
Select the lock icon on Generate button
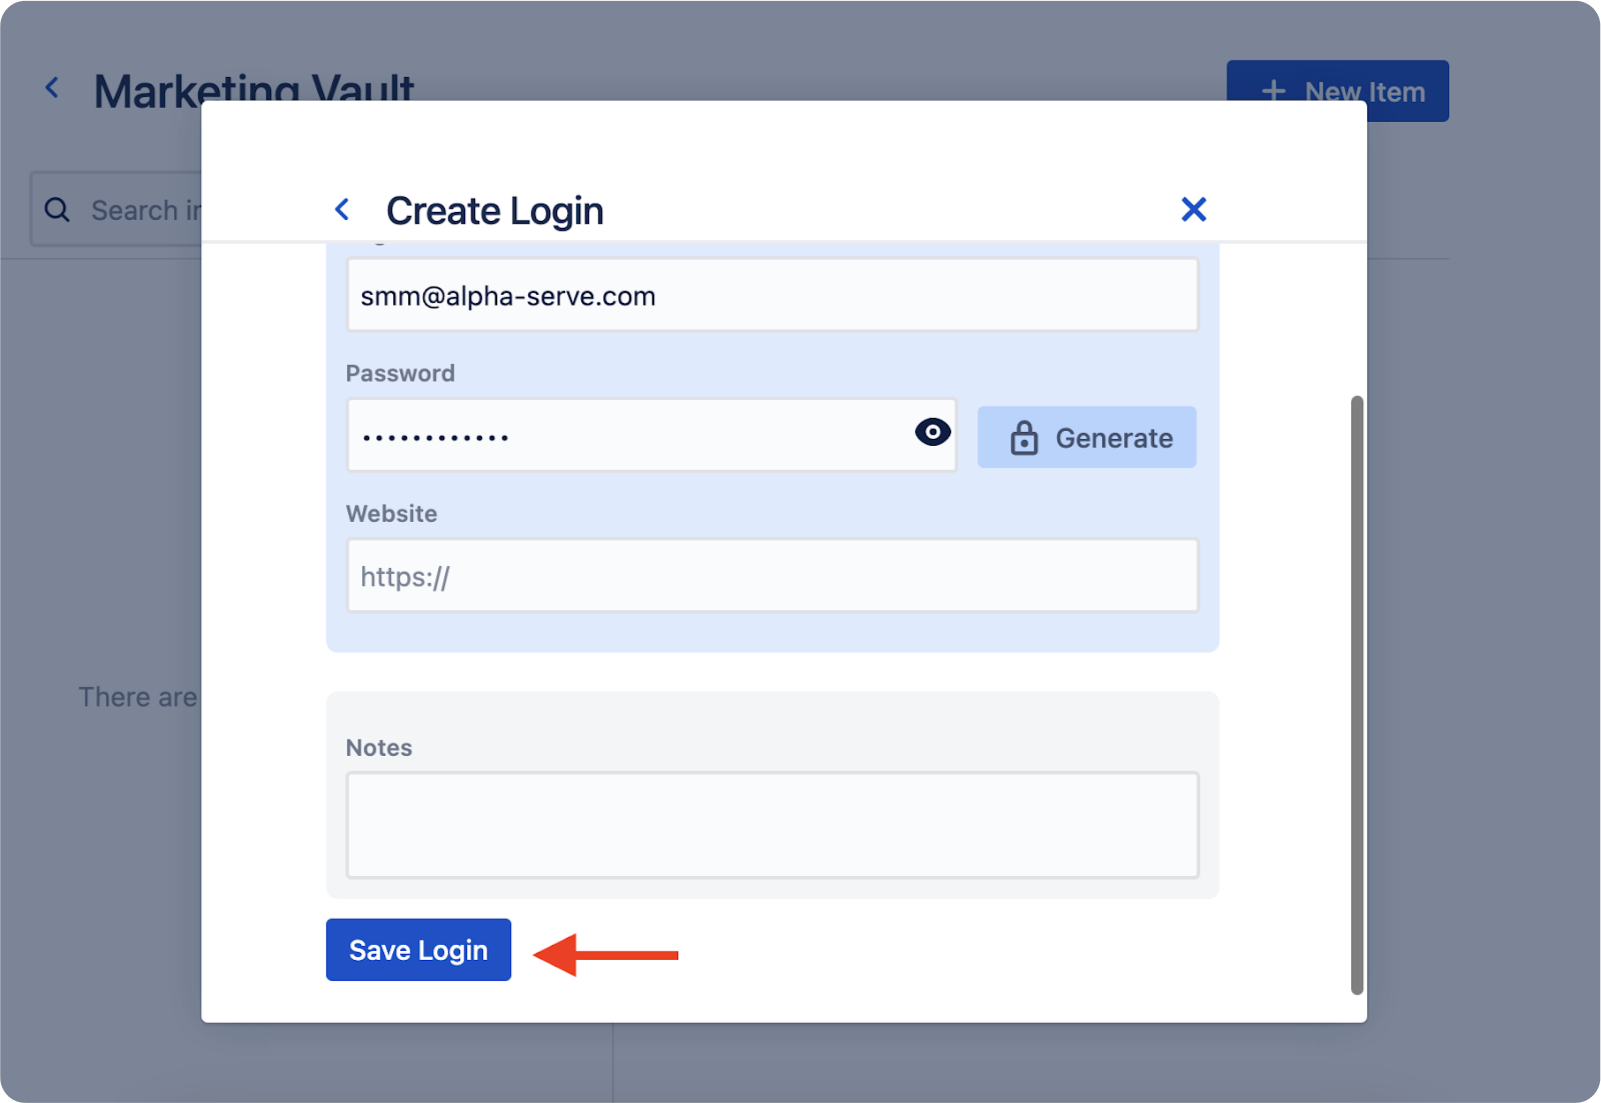pyautogui.click(x=1023, y=437)
